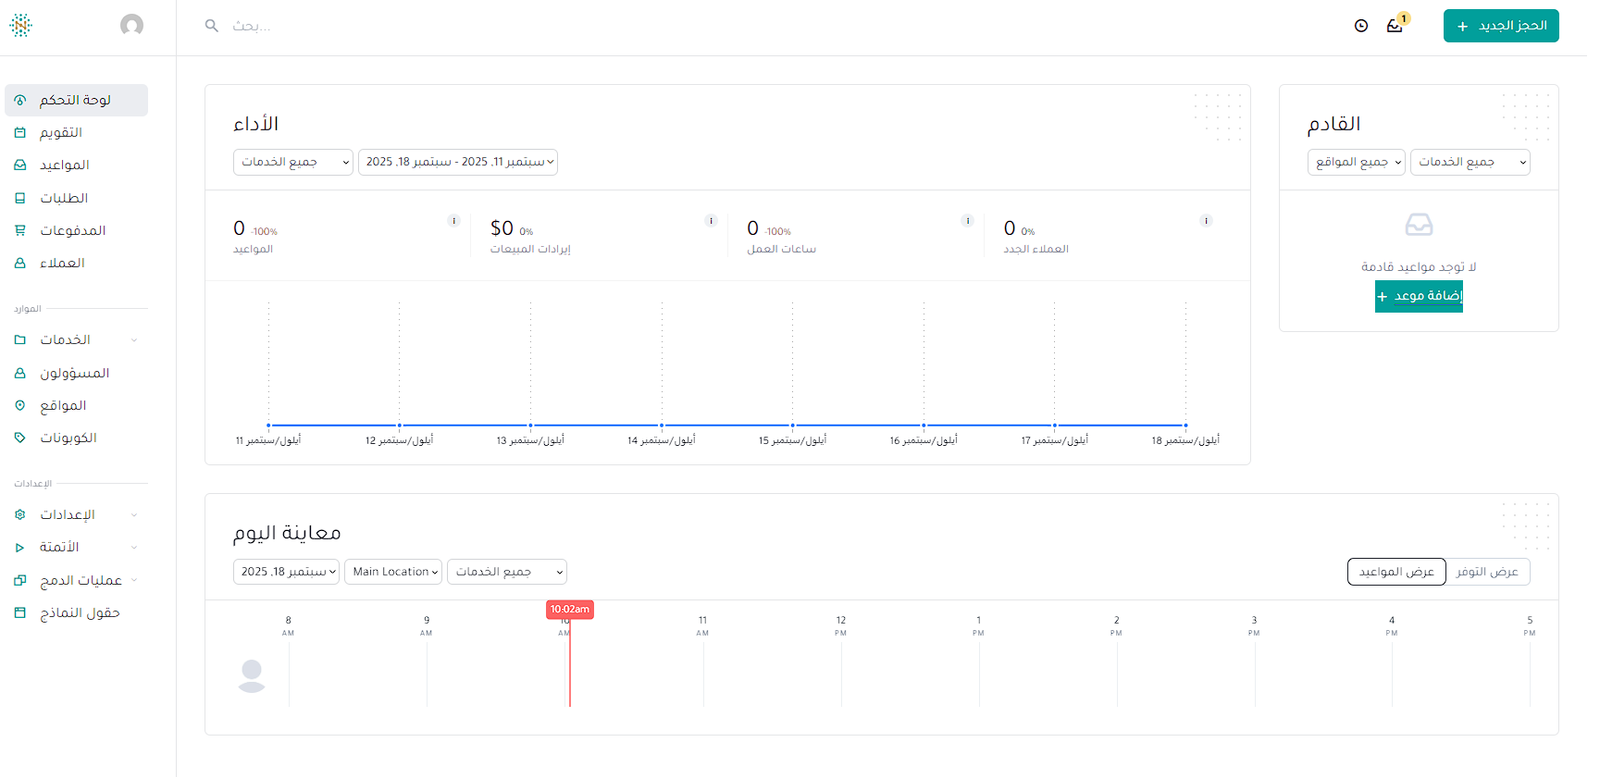
Task: Click الحجز الجديد button
Action: tap(1500, 26)
